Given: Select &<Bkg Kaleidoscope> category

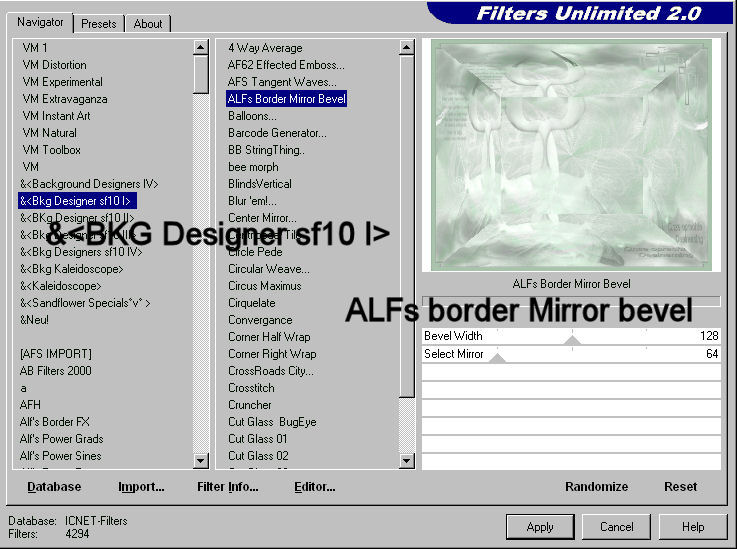Looking at the screenshot, I should tap(71, 269).
